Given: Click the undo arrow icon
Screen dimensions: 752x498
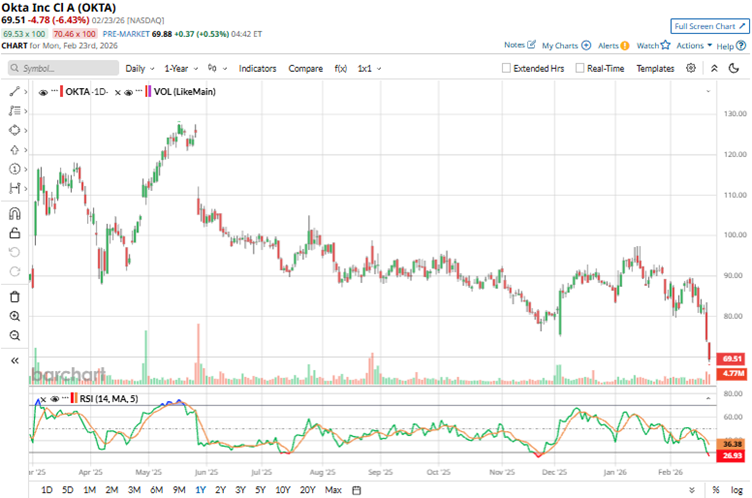Looking at the screenshot, I should (15, 252).
